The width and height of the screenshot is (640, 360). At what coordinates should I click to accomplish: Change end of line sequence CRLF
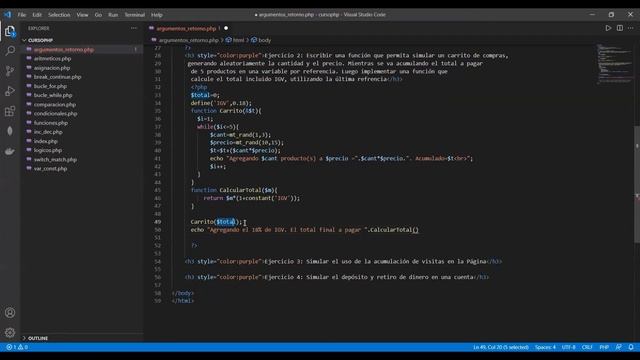point(587,347)
